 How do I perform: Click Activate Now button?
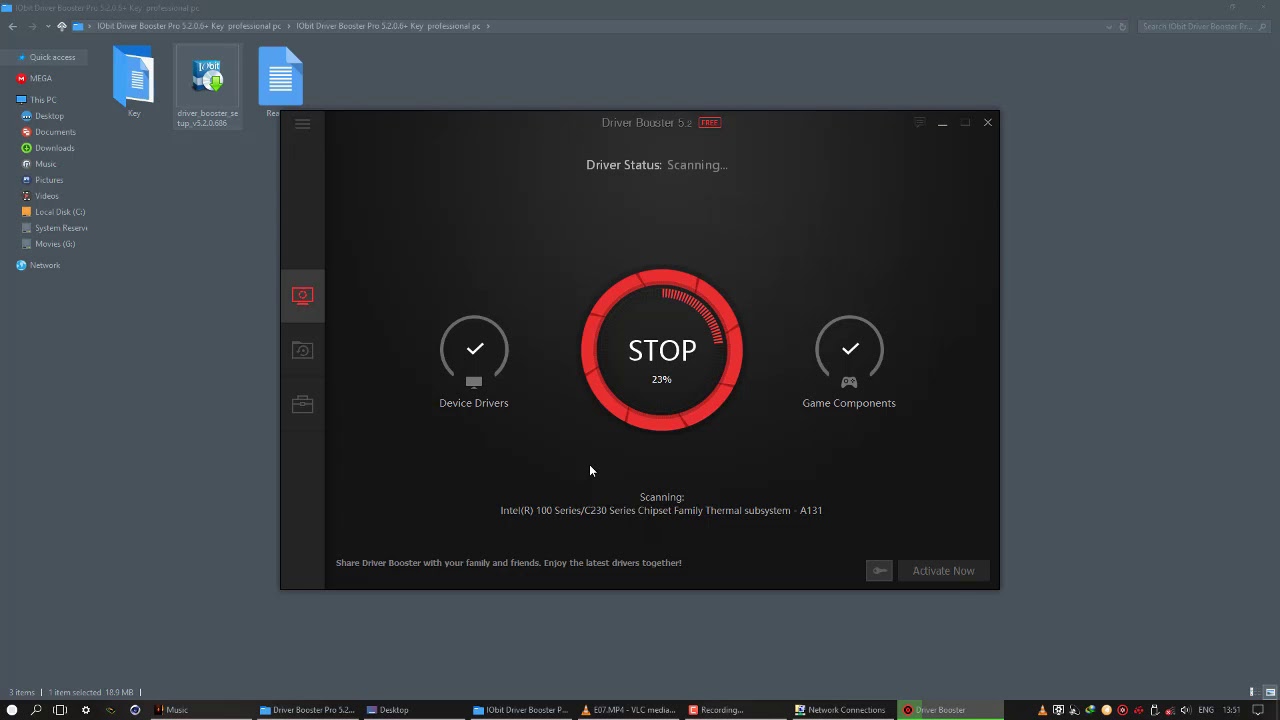tap(943, 571)
